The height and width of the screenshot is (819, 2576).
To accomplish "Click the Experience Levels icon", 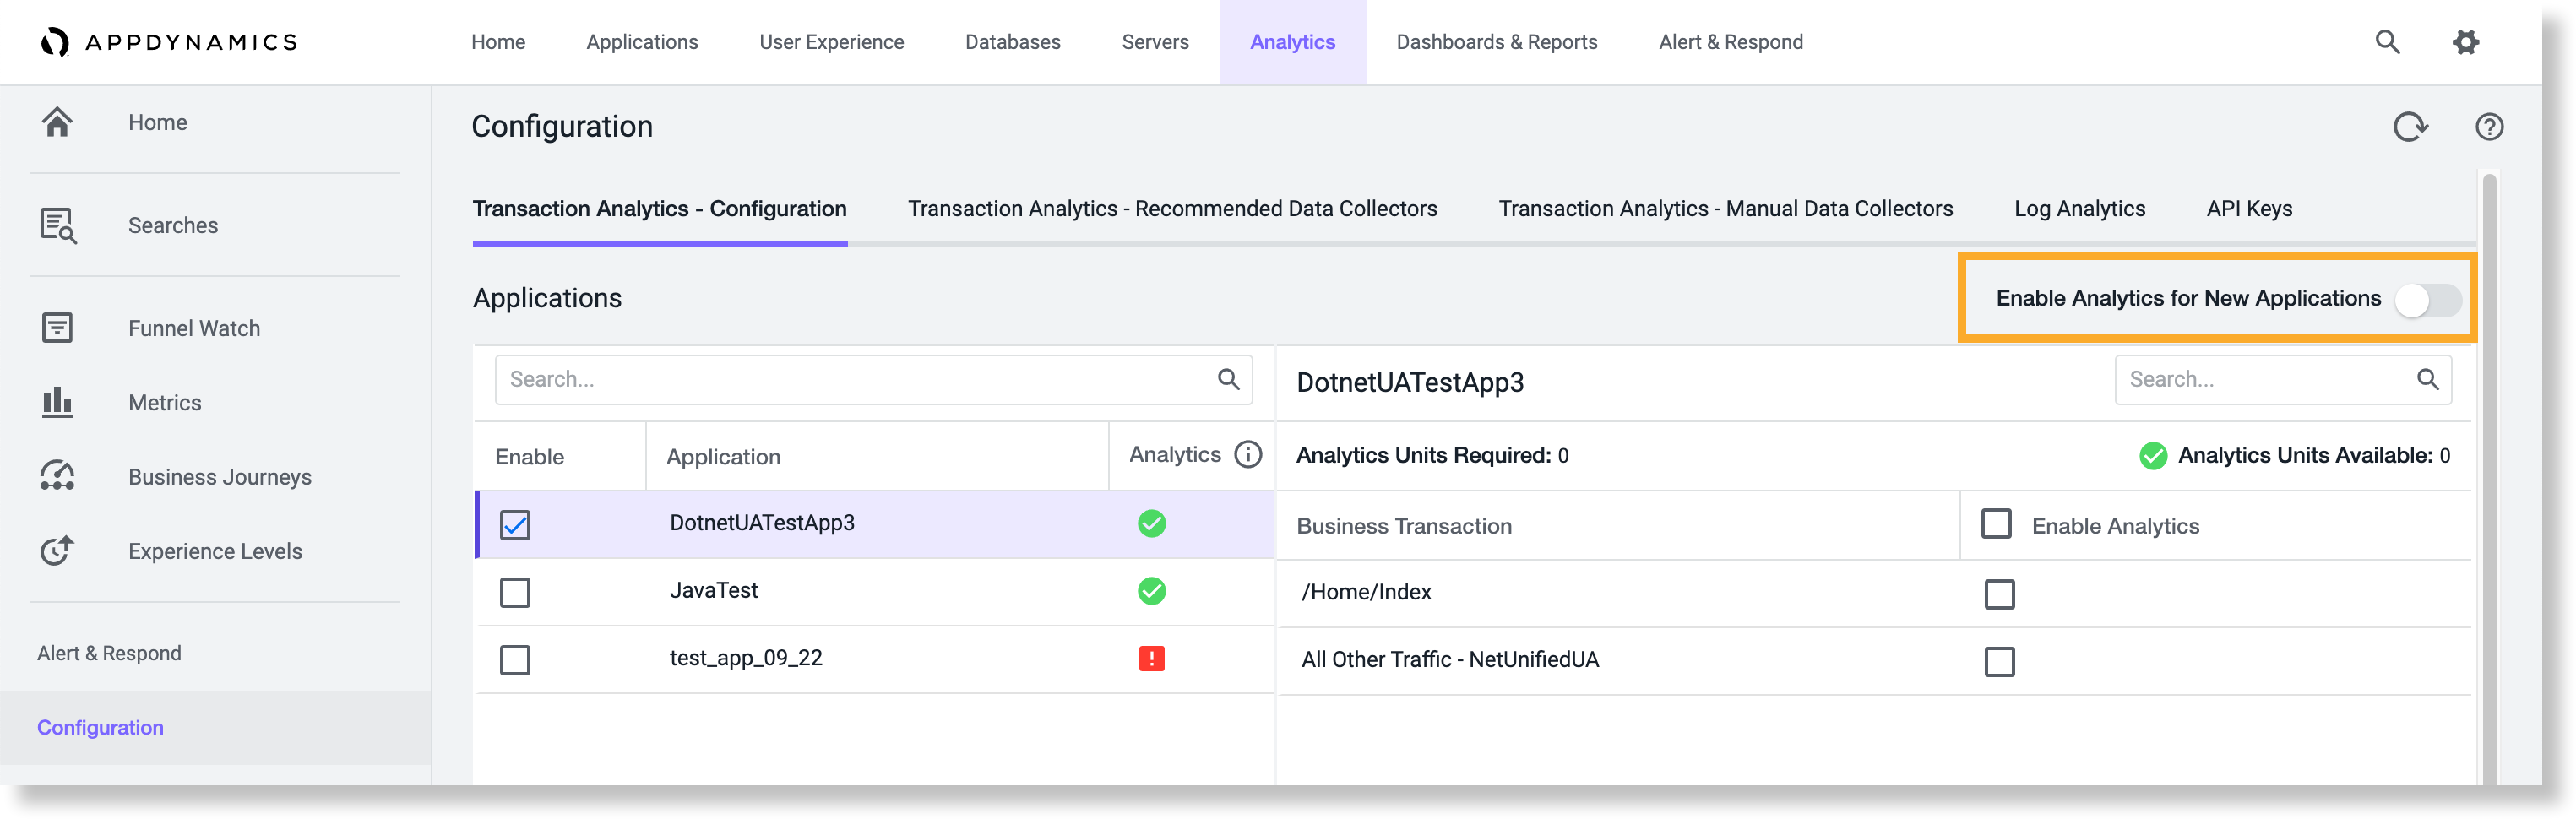I will (57, 550).
